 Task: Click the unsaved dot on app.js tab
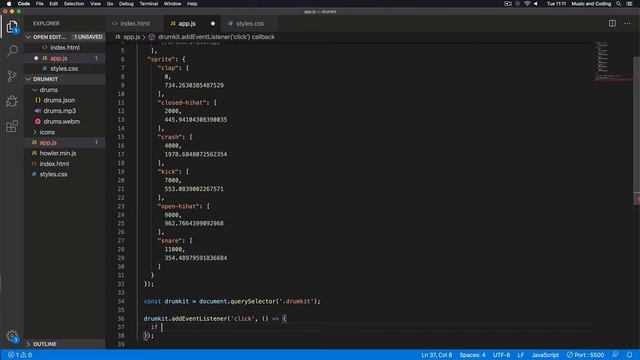[213, 24]
